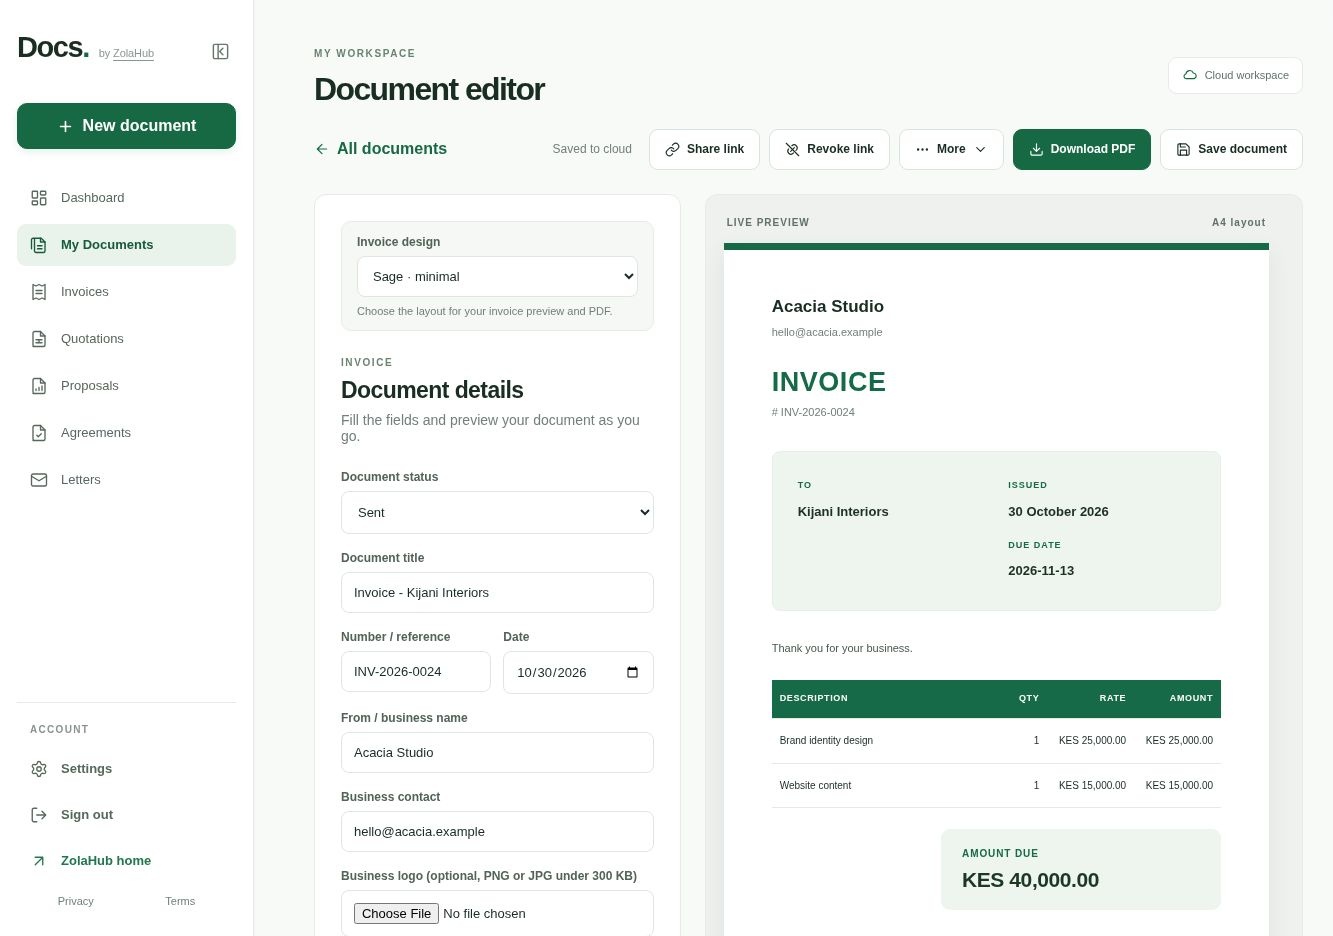
Task: Open the Document status dropdown
Action: (497, 512)
